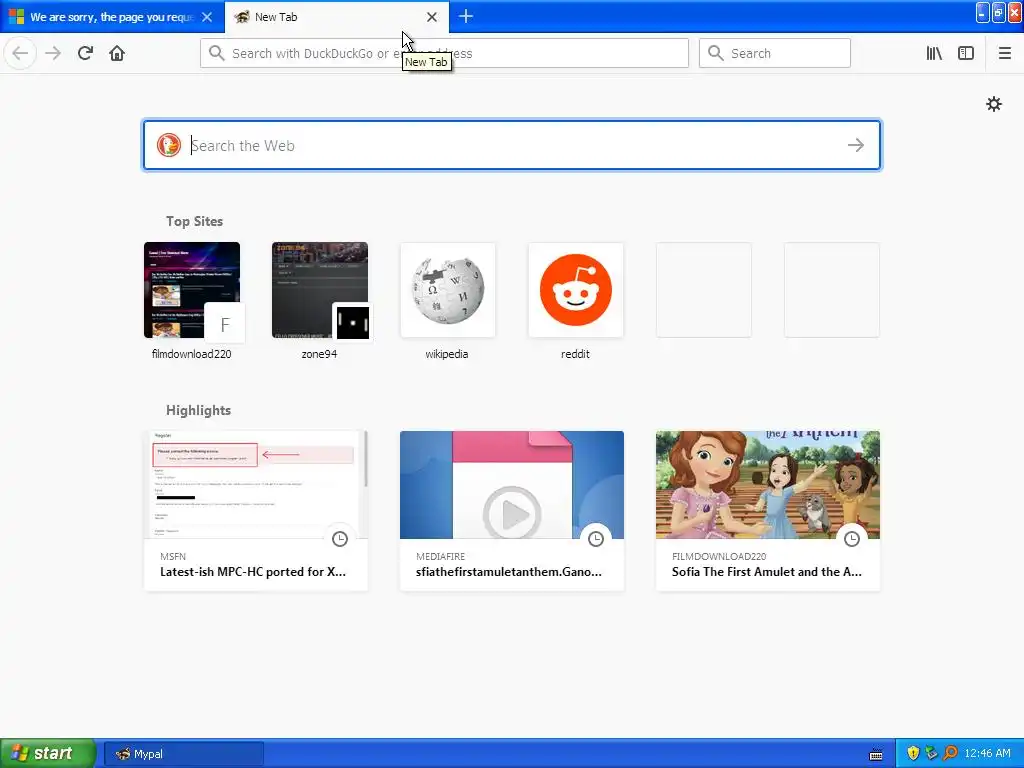Open the home page icon
Viewport: 1024px width, 768px height.
pos(117,53)
